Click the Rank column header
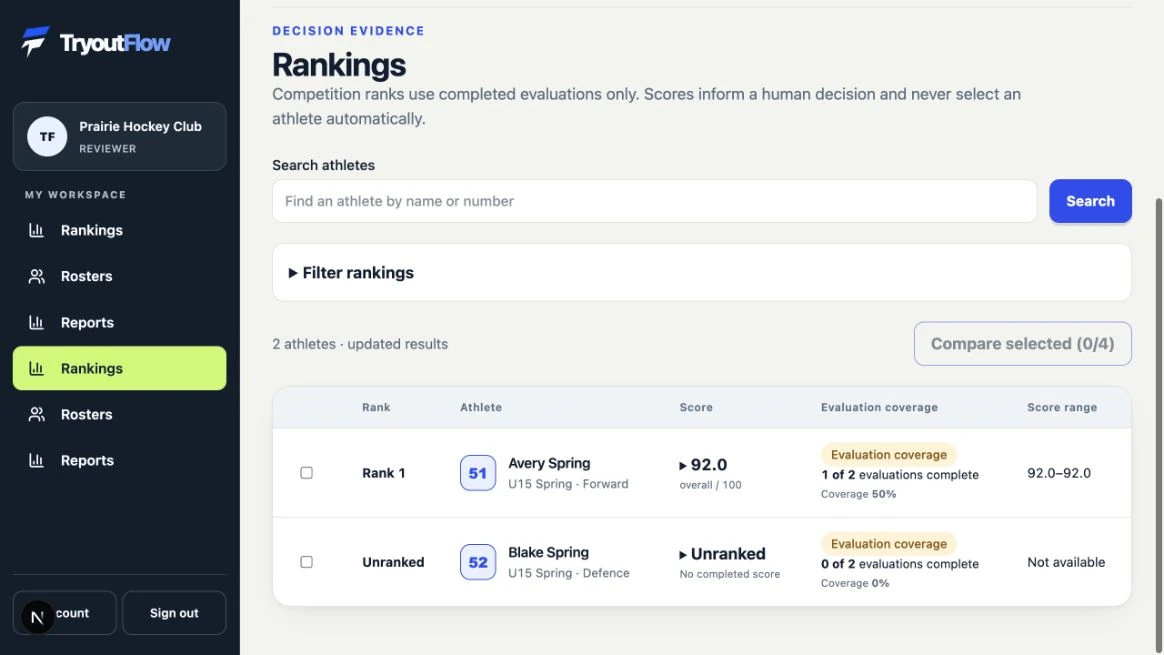This screenshot has height=655, width=1164. point(376,407)
